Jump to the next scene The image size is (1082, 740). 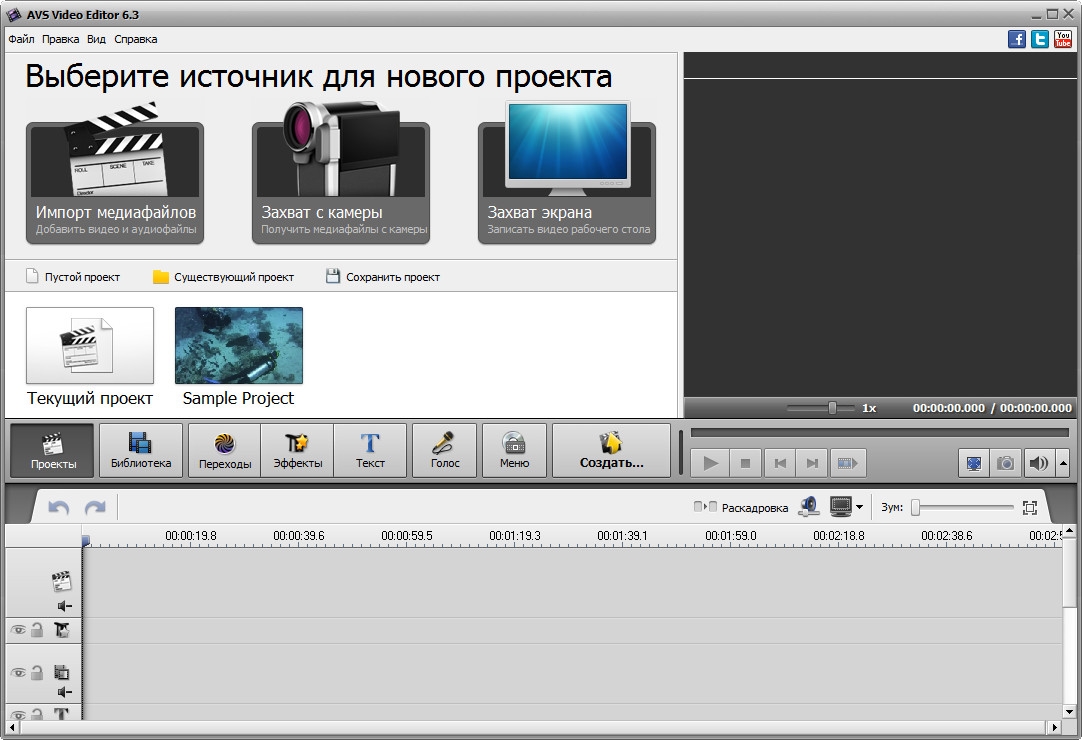pyautogui.click(x=847, y=463)
